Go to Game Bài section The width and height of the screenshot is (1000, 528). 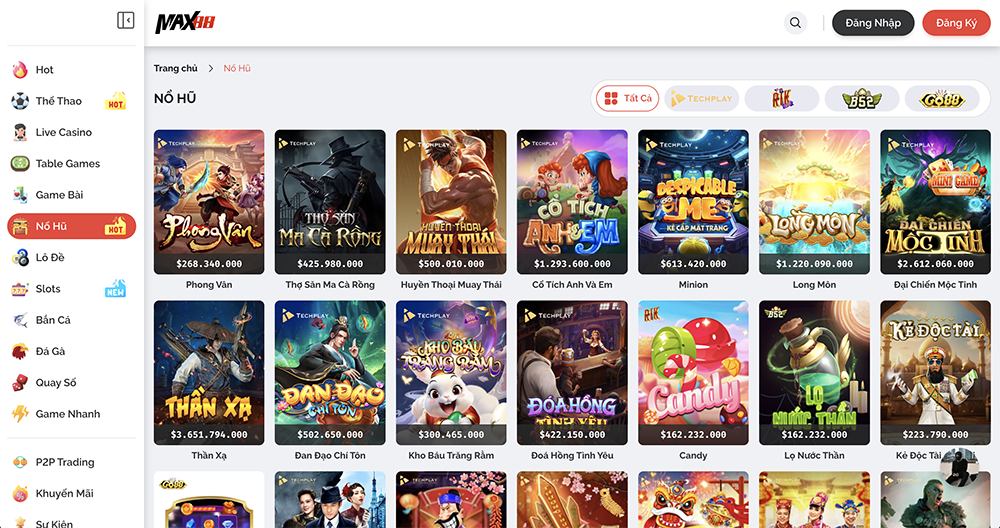point(71,194)
